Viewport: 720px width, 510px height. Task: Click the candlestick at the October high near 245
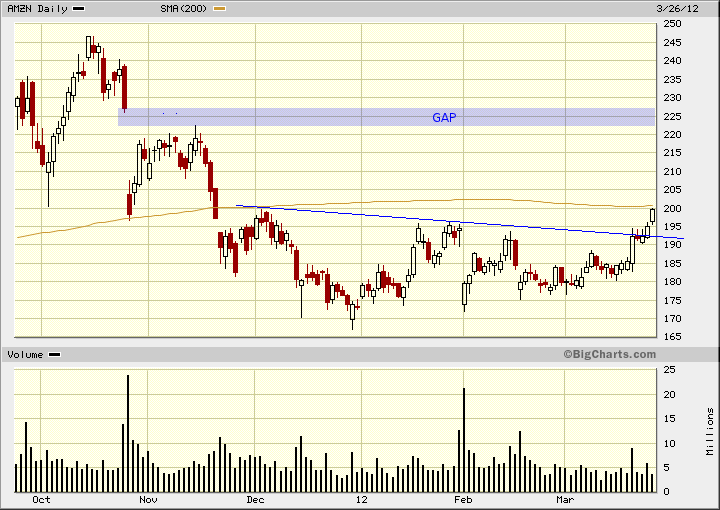(x=89, y=47)
